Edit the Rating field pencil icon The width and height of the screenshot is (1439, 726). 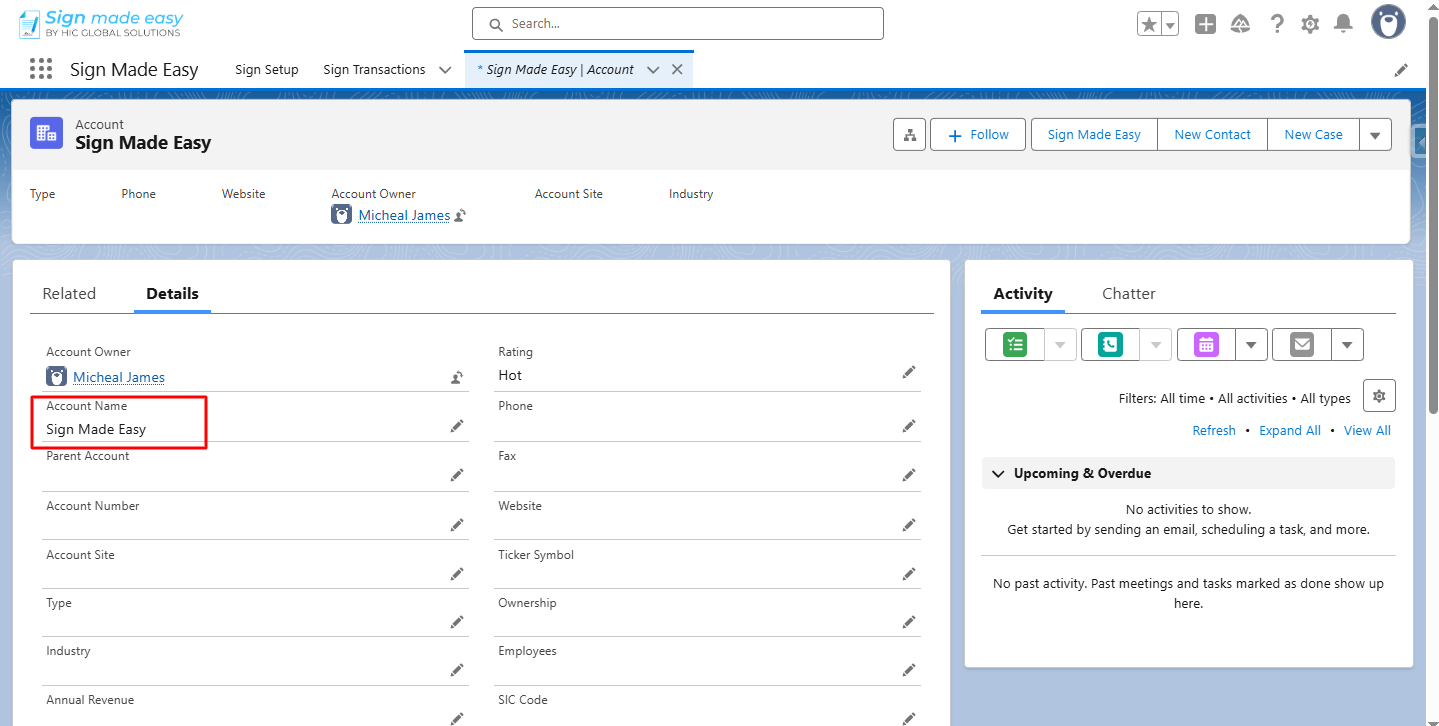908,372
